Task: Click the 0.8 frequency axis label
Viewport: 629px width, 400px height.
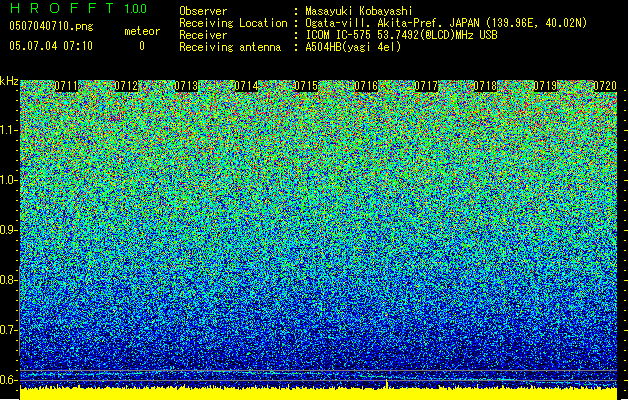Action: [x=8, y=280]
